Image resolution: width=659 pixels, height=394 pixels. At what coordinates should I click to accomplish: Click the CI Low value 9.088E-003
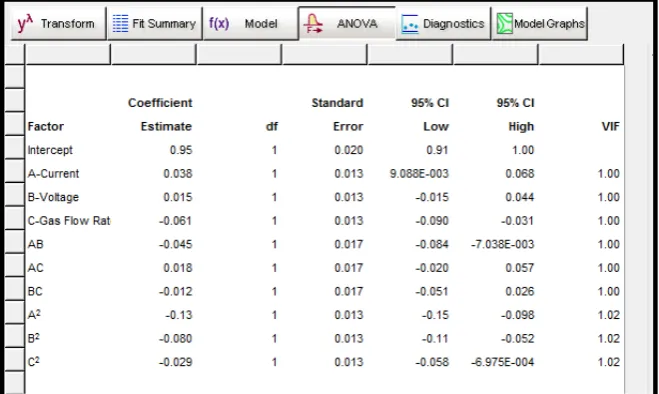point(419,174)
